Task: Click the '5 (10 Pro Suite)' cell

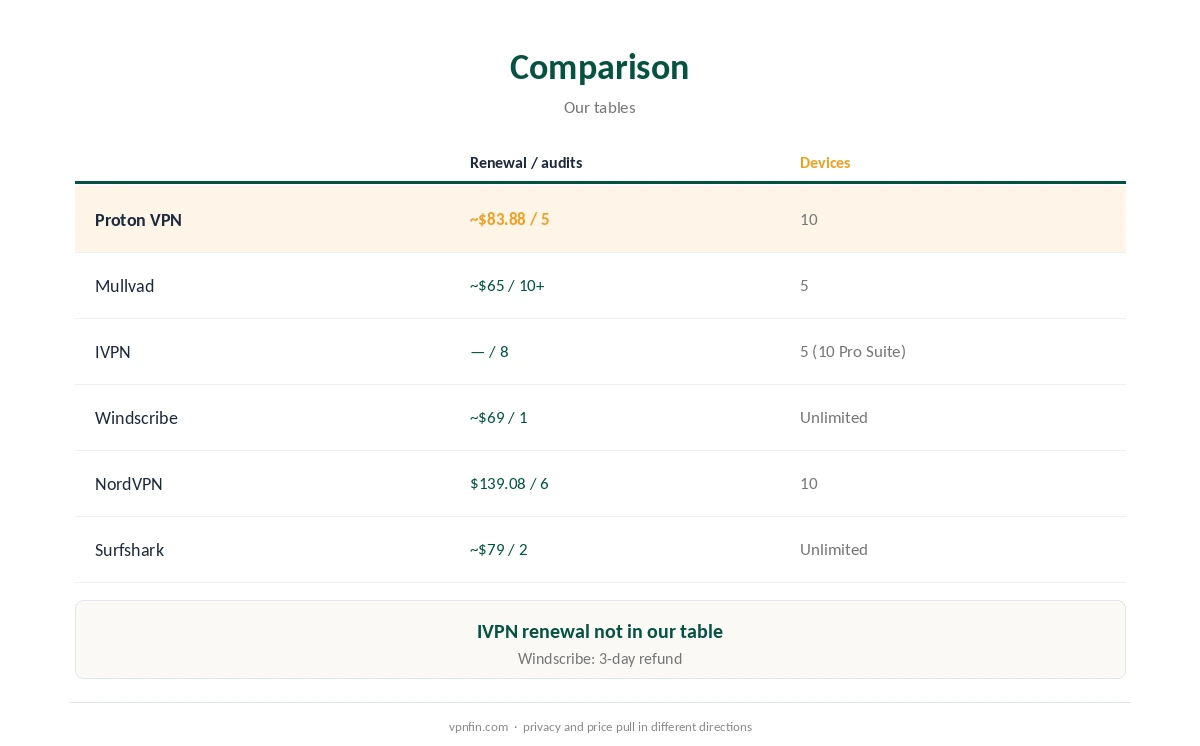Action: pyautogui.click(x=852, y=351)
